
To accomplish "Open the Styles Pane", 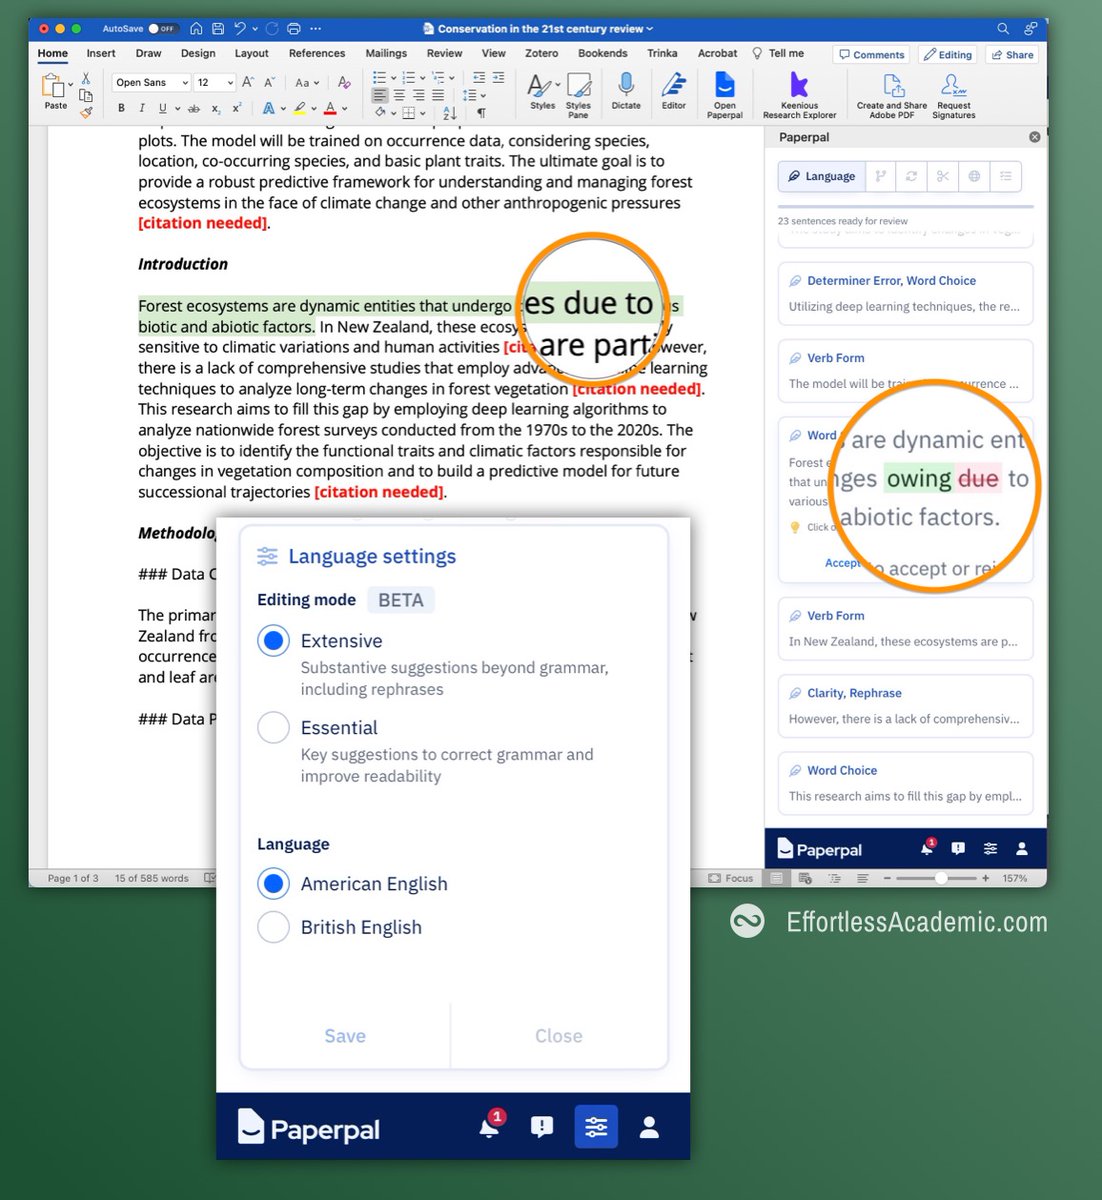I will pyautogui.click(x=579, y=93).
